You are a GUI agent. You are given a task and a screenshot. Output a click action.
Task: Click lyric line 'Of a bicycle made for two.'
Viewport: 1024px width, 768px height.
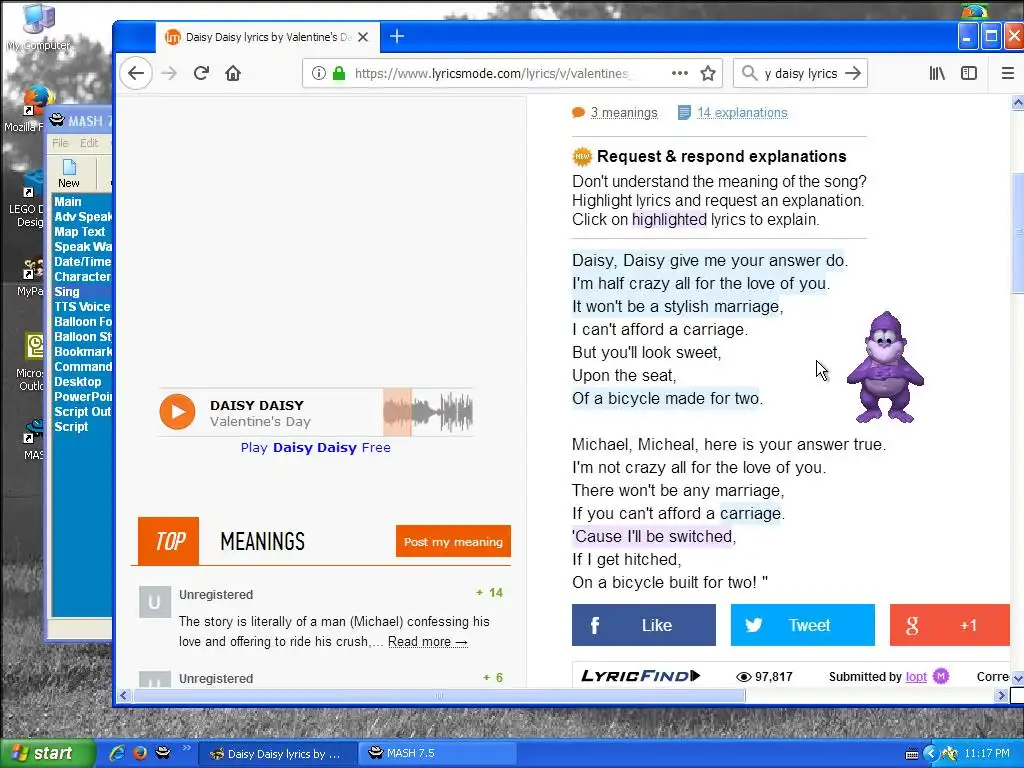[x=667, y=398]
